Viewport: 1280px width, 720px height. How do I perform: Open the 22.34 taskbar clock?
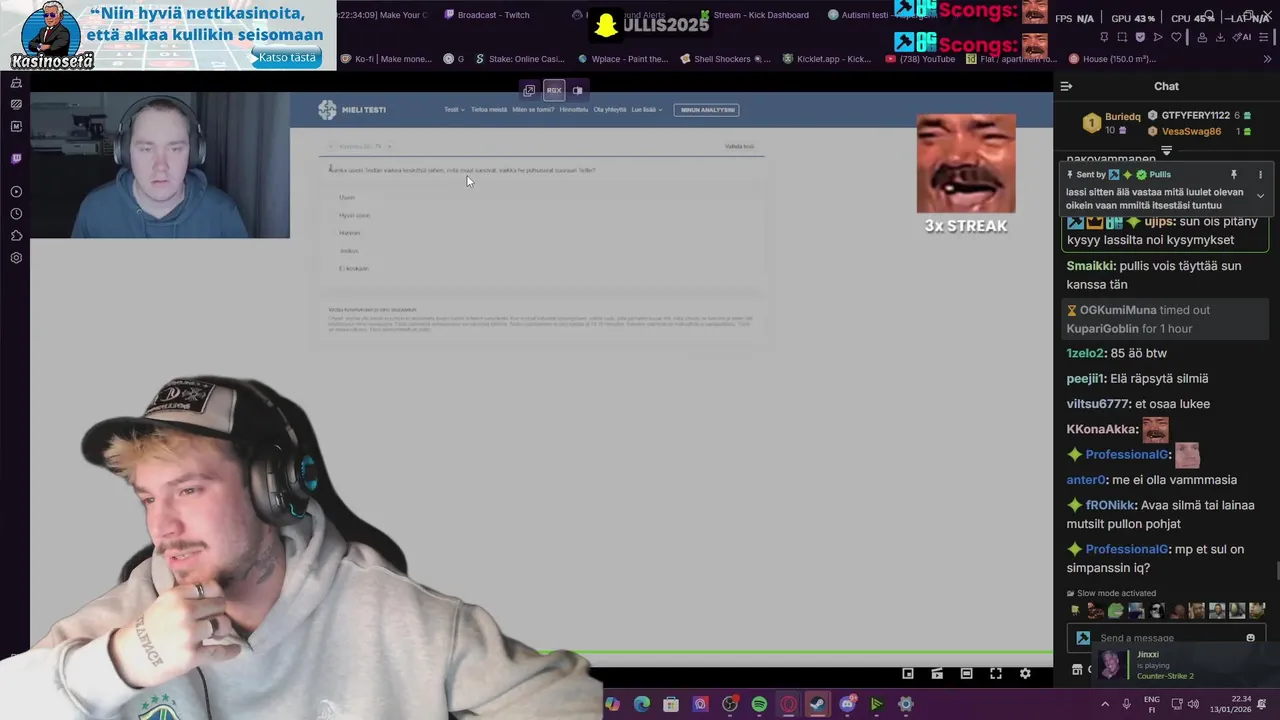tap(1240, 705)
